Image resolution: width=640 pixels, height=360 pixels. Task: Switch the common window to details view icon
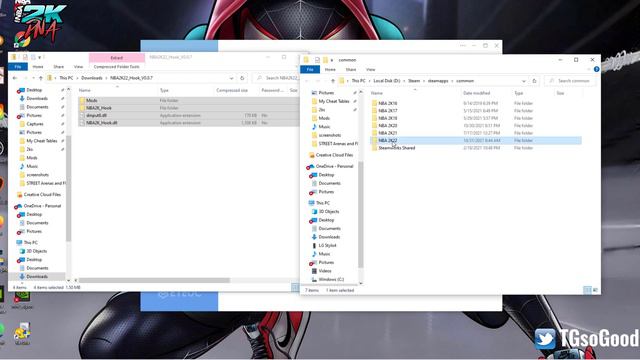[x=587, y=290]
